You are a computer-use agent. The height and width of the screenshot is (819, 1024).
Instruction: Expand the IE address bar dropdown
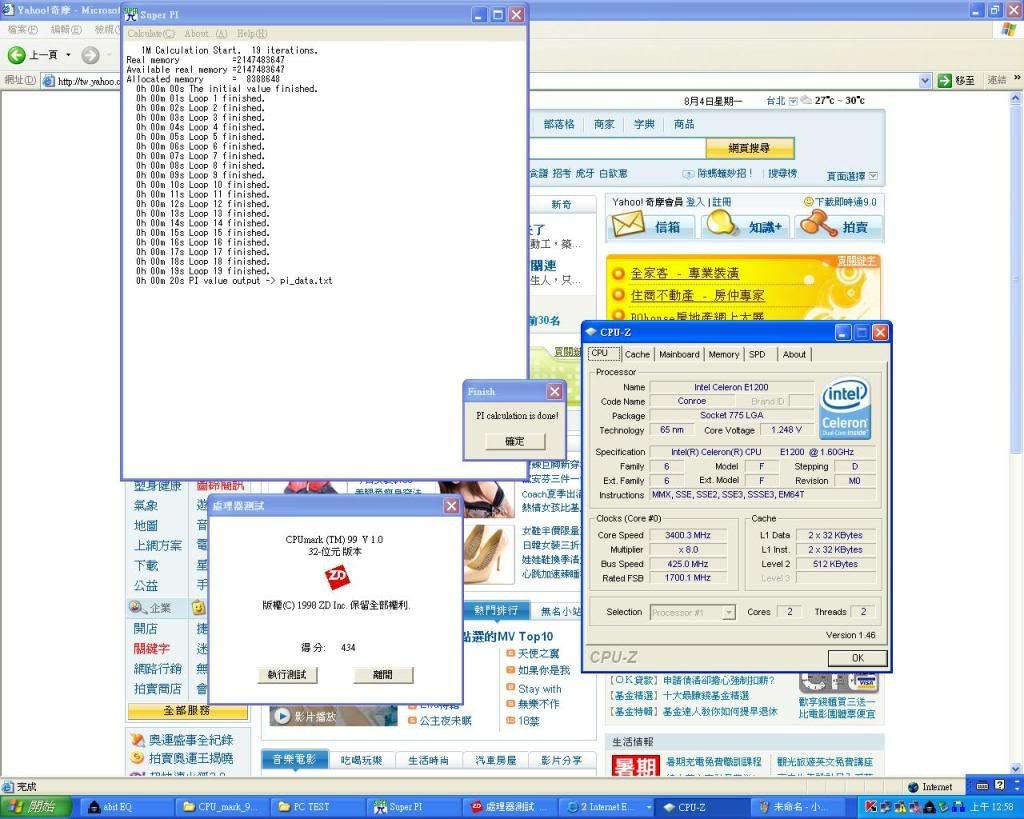[x=925, y=80]
